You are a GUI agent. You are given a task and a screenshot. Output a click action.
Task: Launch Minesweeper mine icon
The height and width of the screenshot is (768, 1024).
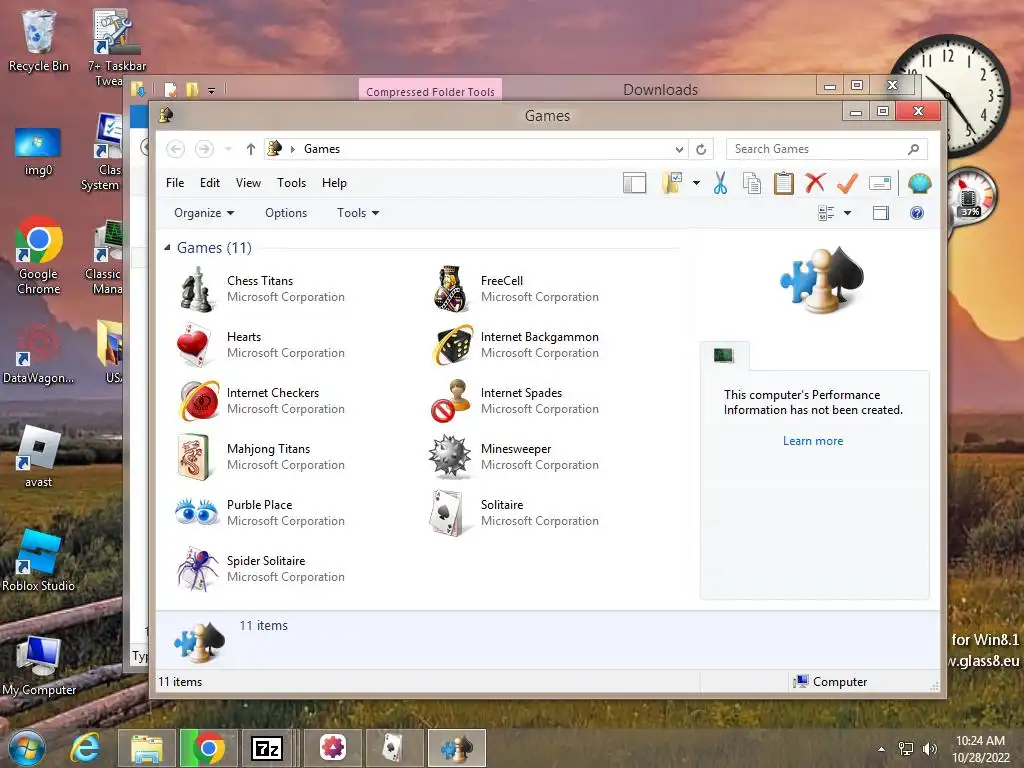449,456
